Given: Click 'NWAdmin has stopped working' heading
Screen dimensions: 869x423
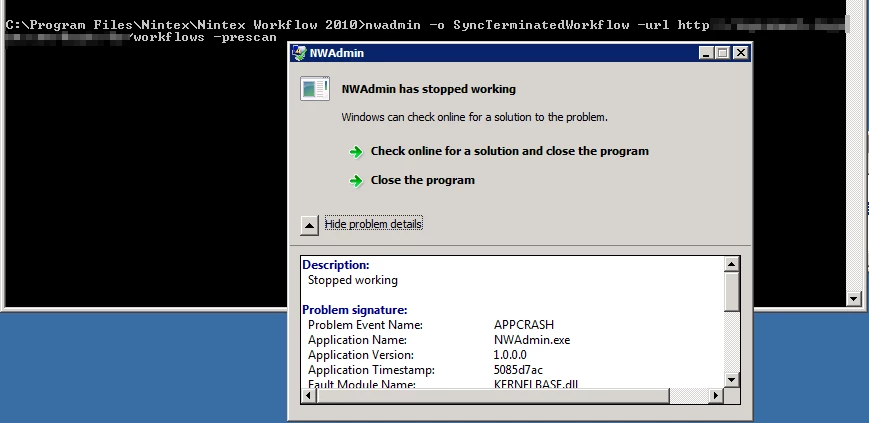Looking at the screenshot, I should coord(428,89).
